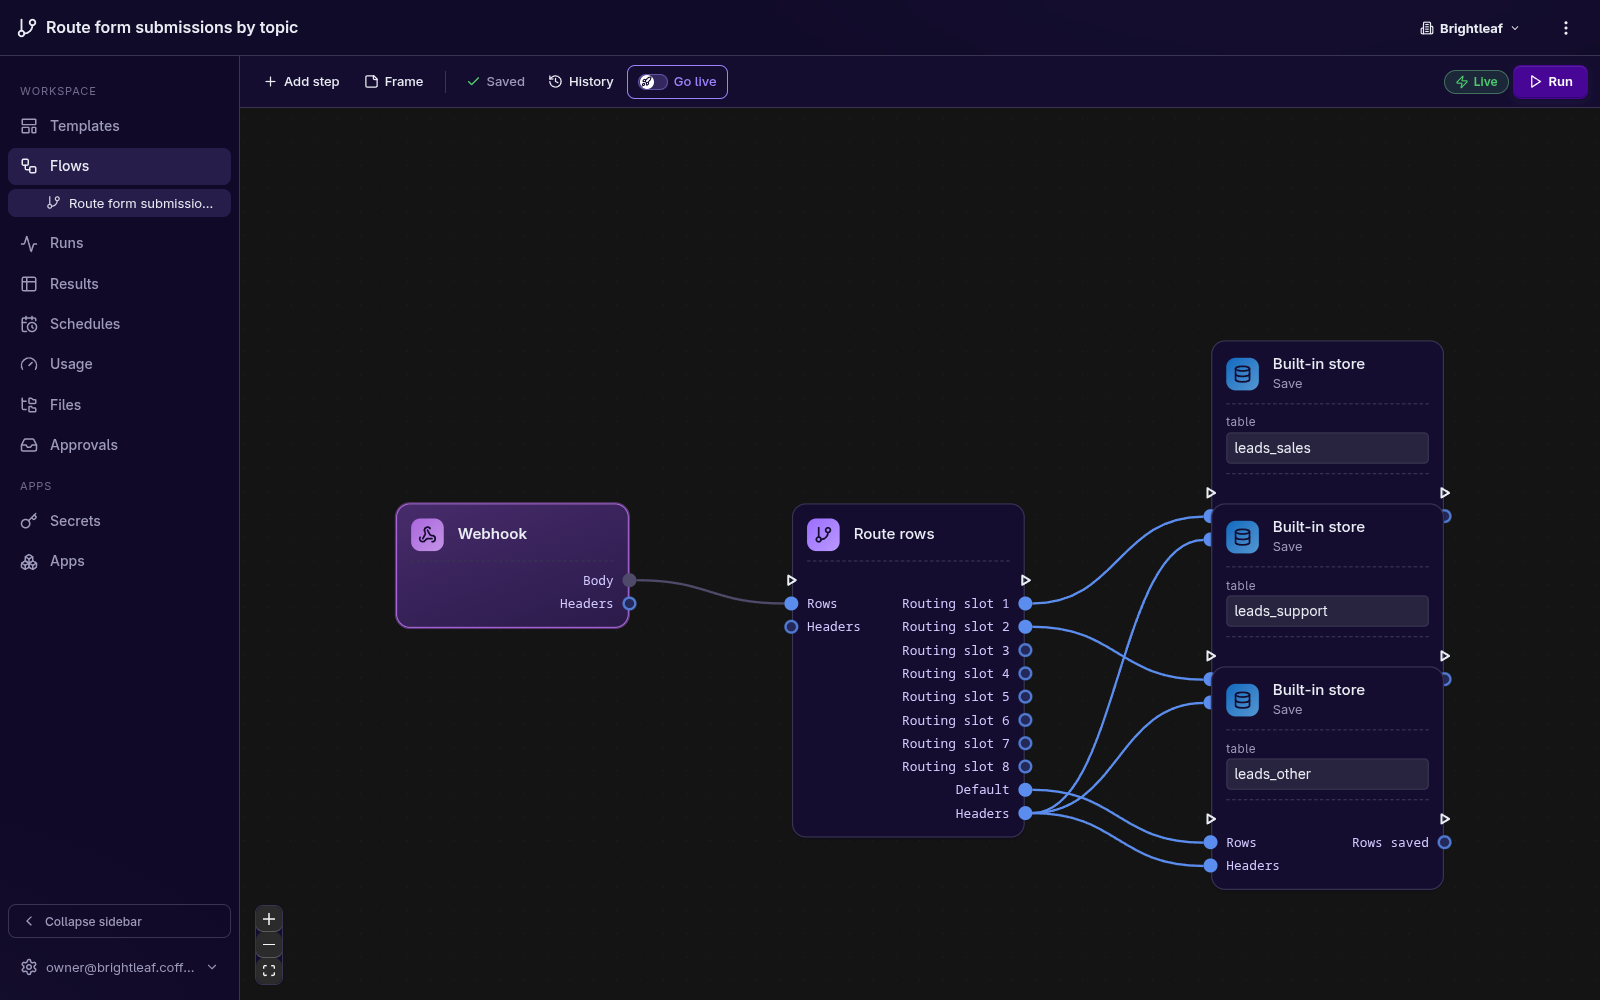The height and width of the screenshot is (1000, 1600).
Task: Click the Route rows Headers input port
Action: (791, 627)
